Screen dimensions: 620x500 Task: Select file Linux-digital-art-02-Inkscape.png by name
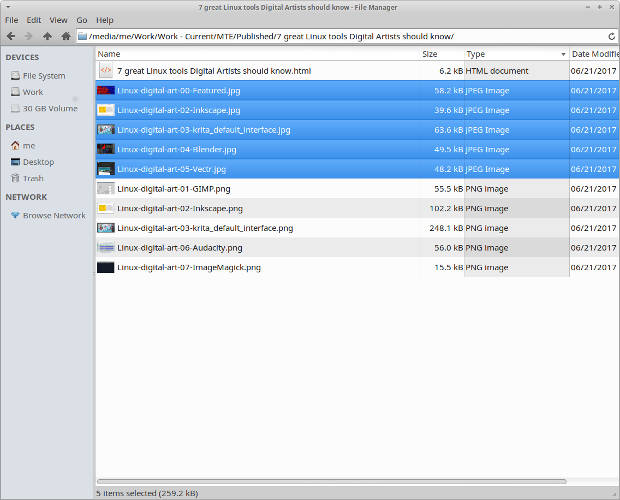[180, 209]
